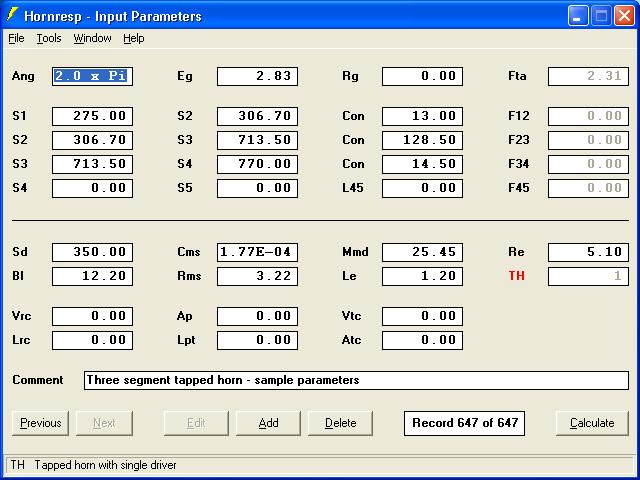This screenshot has width=640, height=480.
Task: Click the F23 greyed field
Action: click(588, 140)
